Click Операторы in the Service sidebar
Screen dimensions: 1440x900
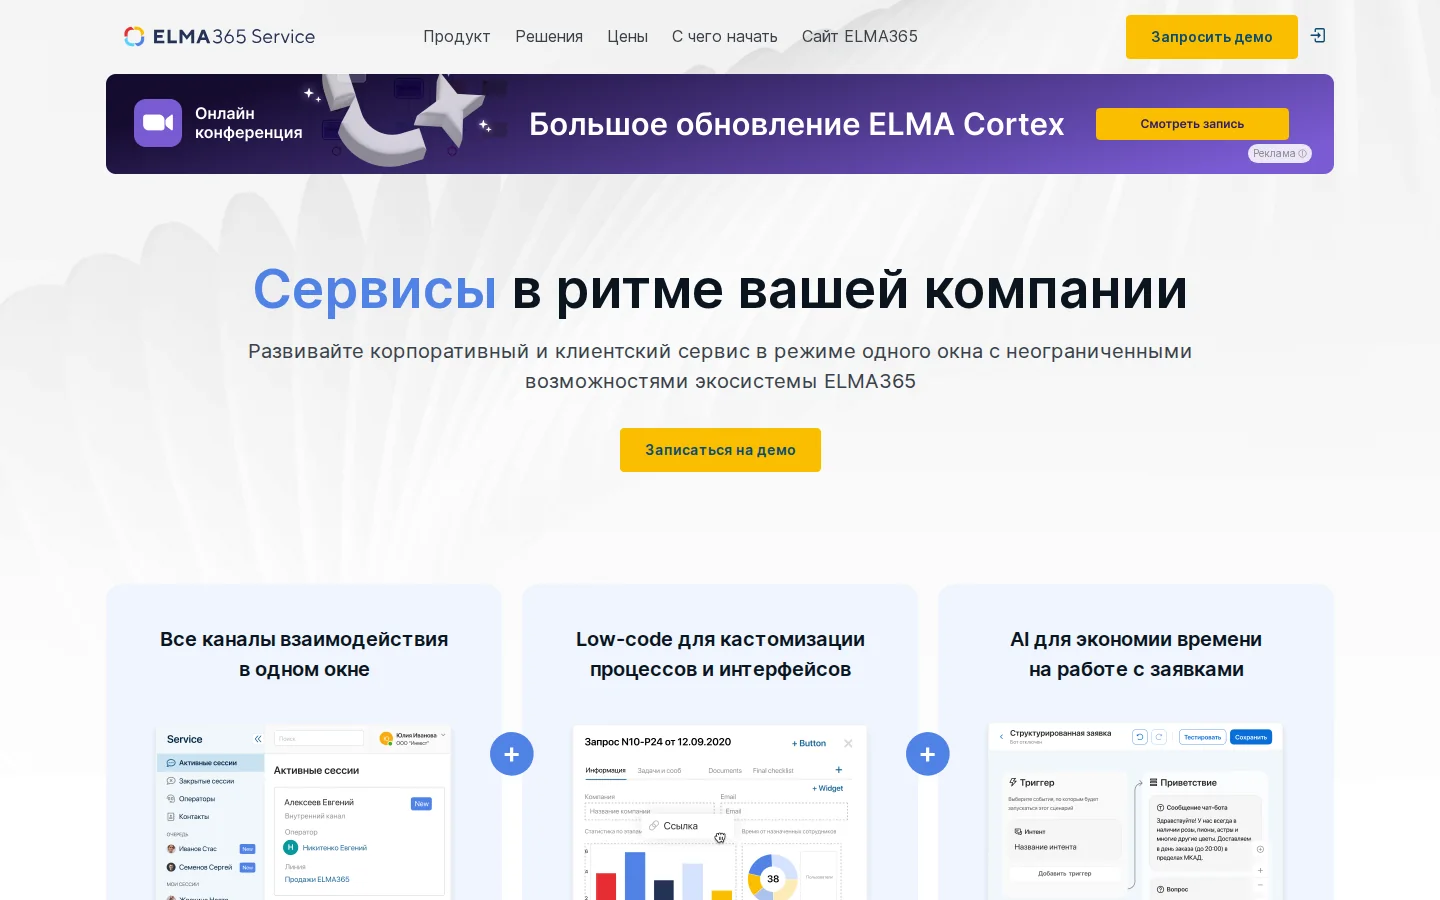(191, 799)
